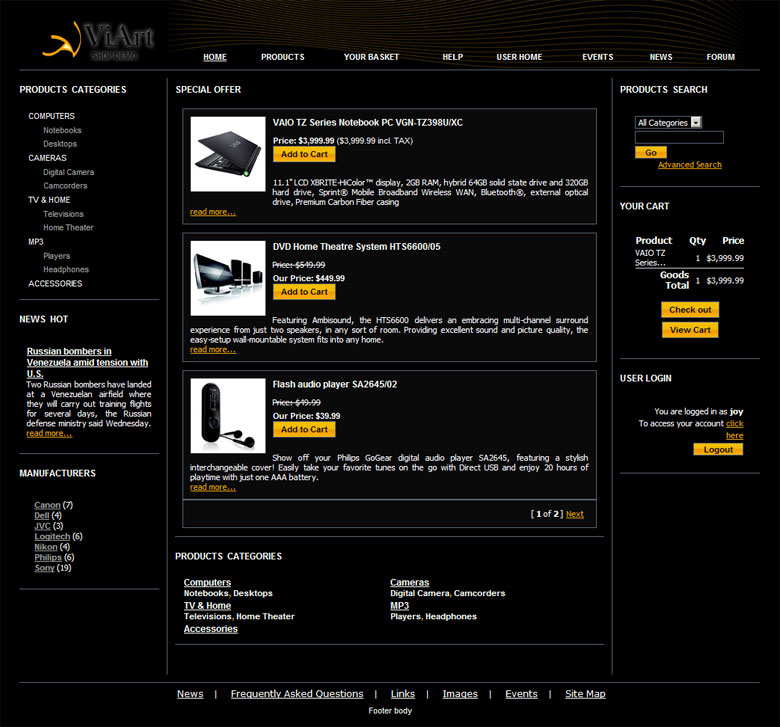This screenshot has width=780, height=727.
Task: Read more about Flash audio player
Action: point(213,487)
